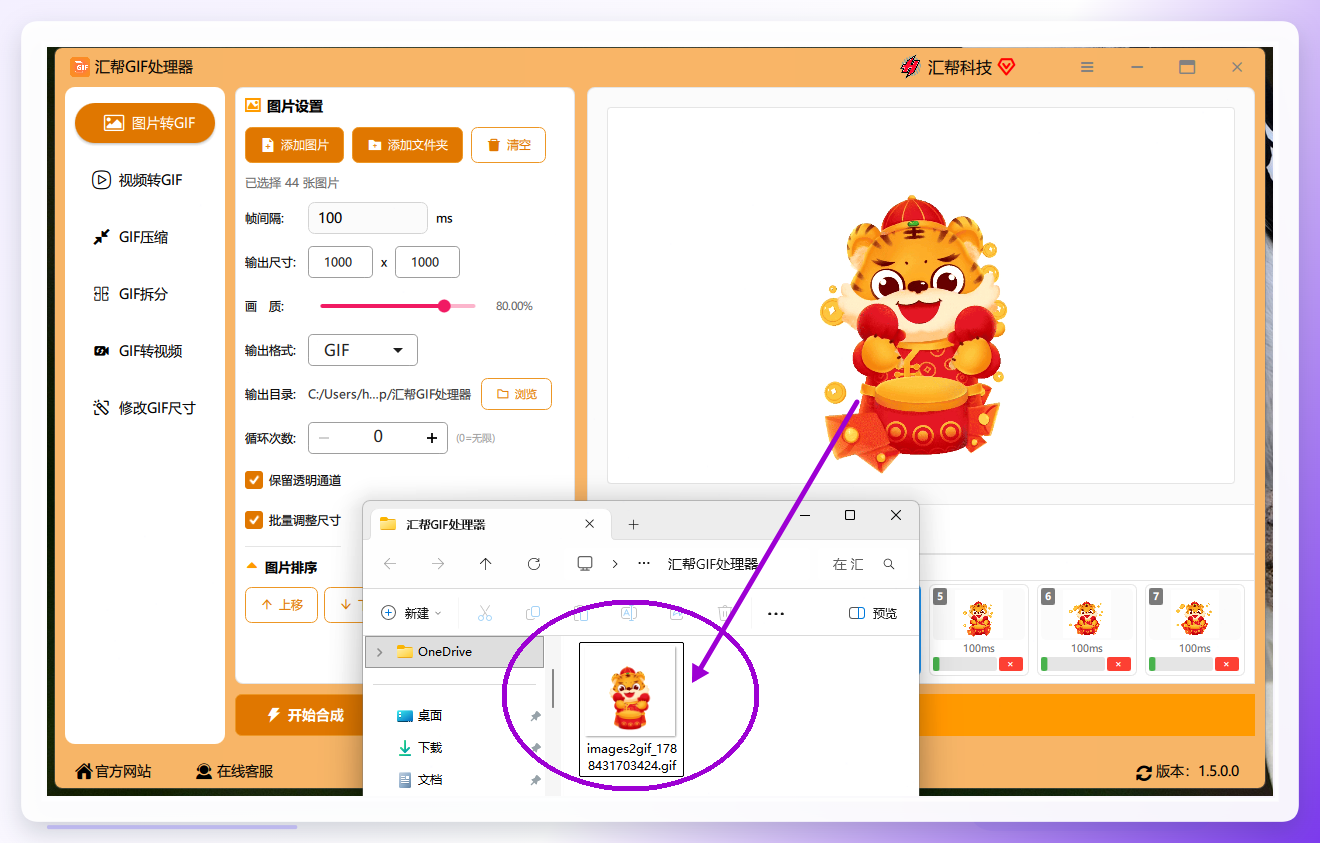Expand address bar path chevron

[615, 564]
